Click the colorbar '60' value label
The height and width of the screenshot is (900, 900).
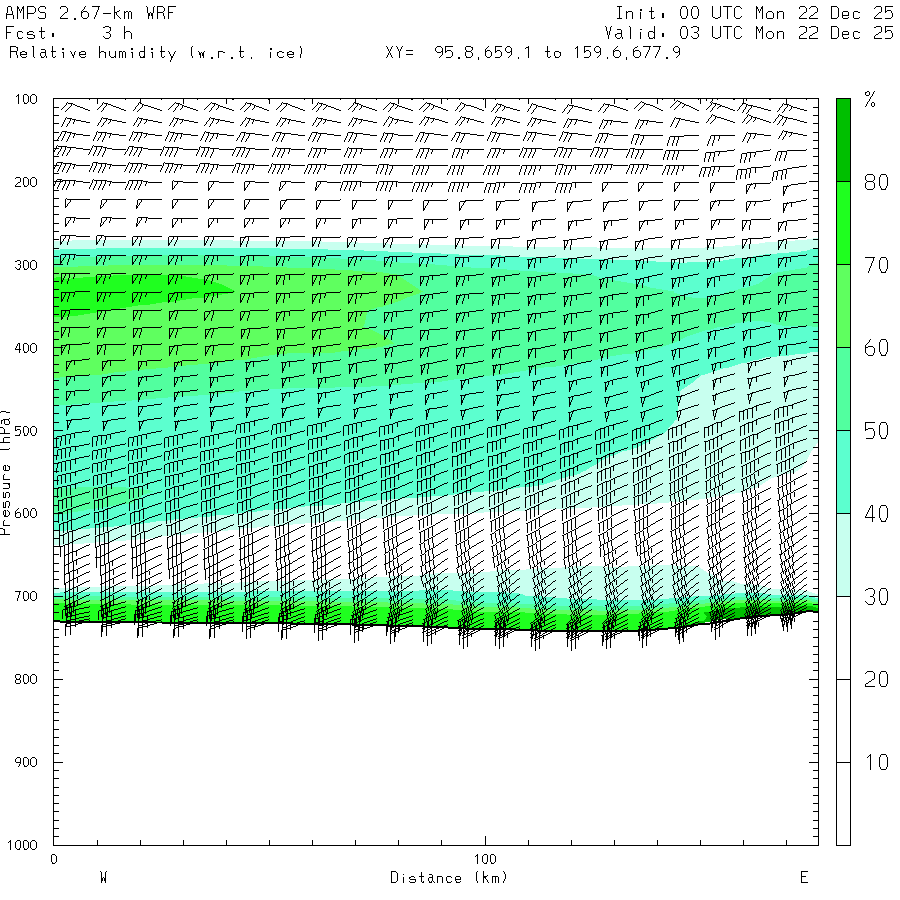coord(876,348)
